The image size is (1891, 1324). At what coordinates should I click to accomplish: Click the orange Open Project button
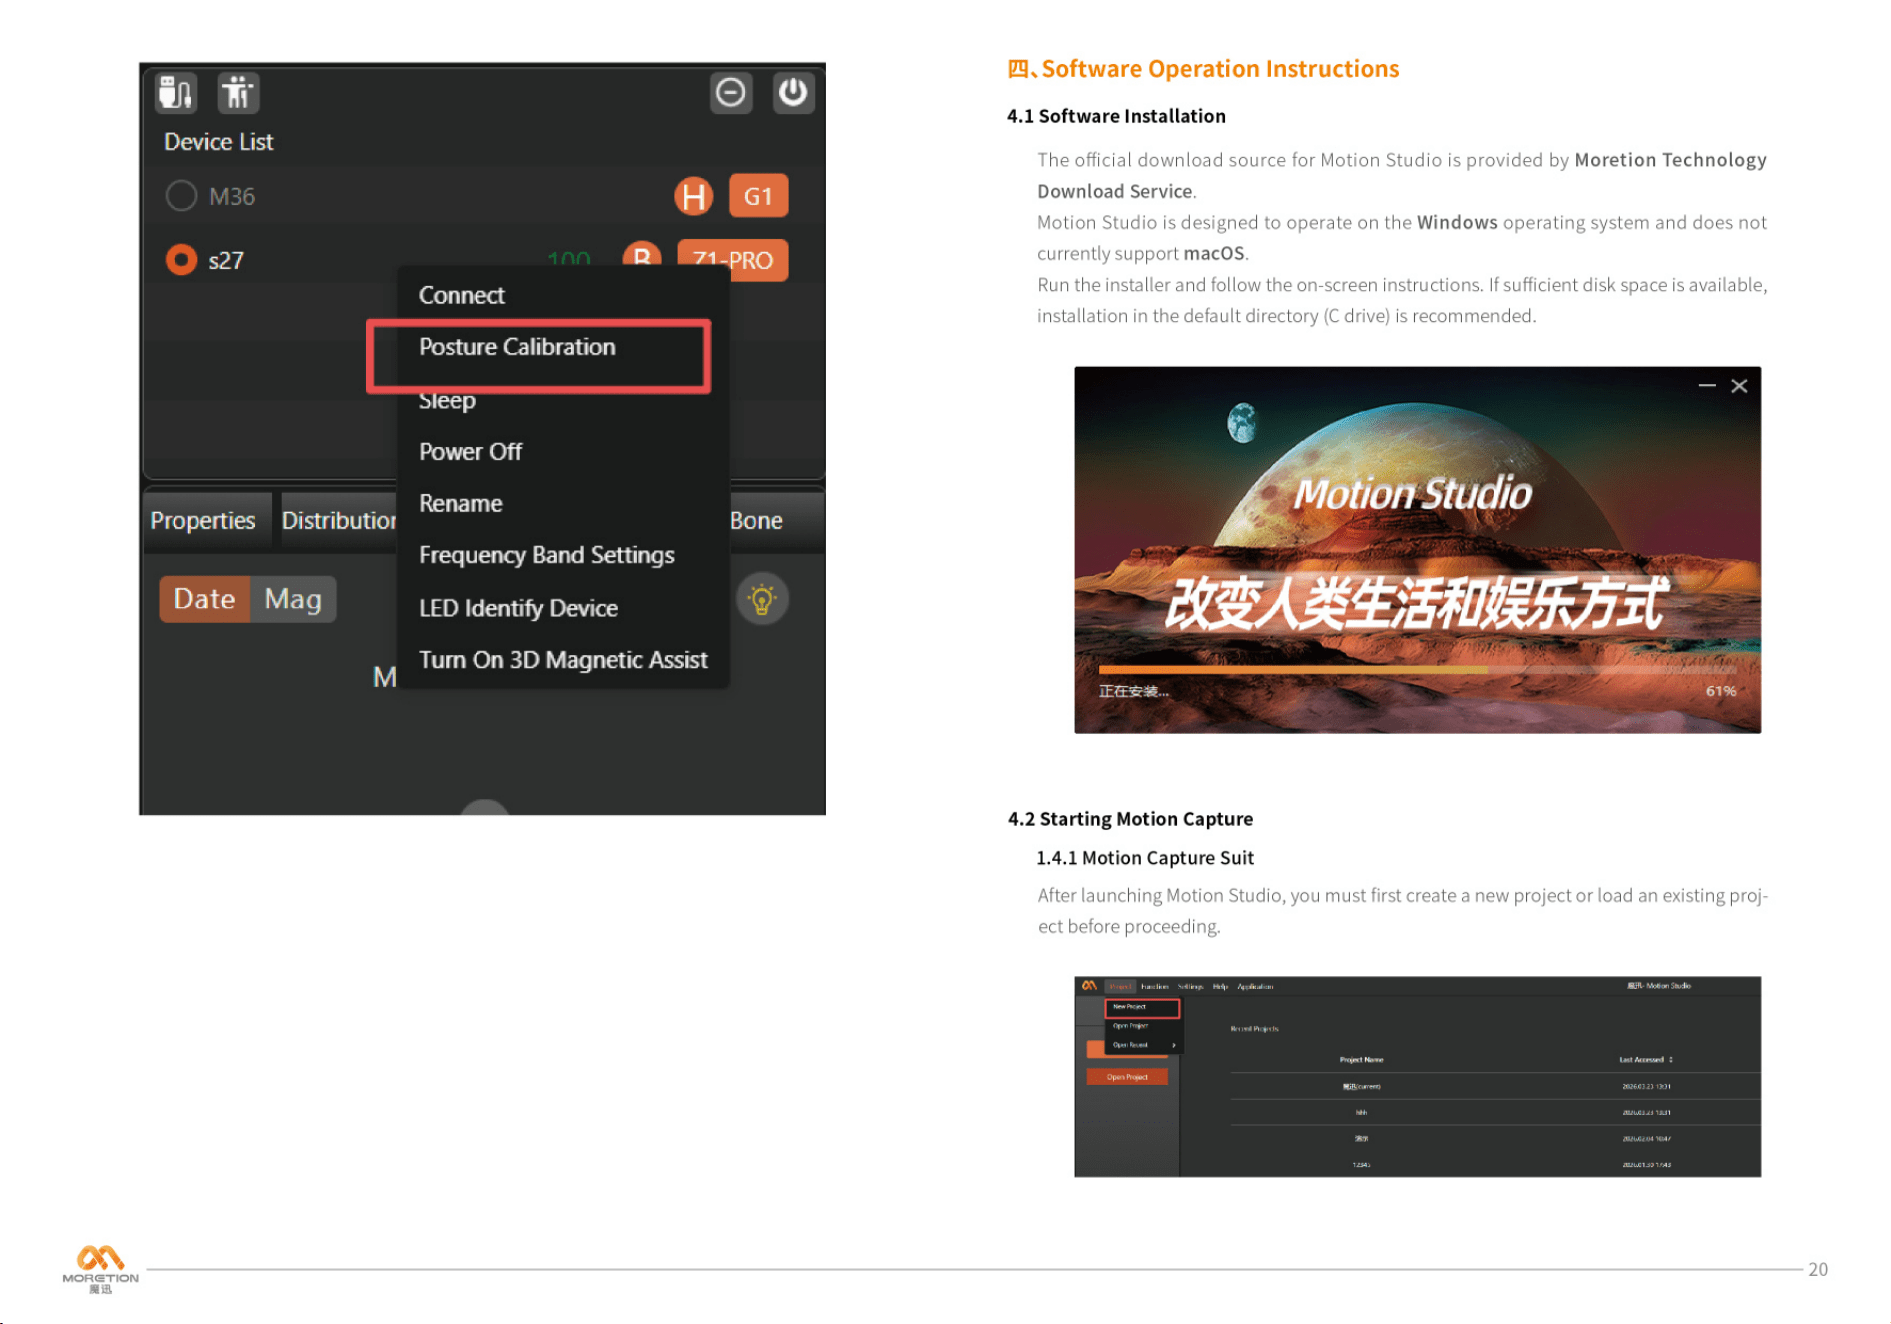[1127, 1077]
